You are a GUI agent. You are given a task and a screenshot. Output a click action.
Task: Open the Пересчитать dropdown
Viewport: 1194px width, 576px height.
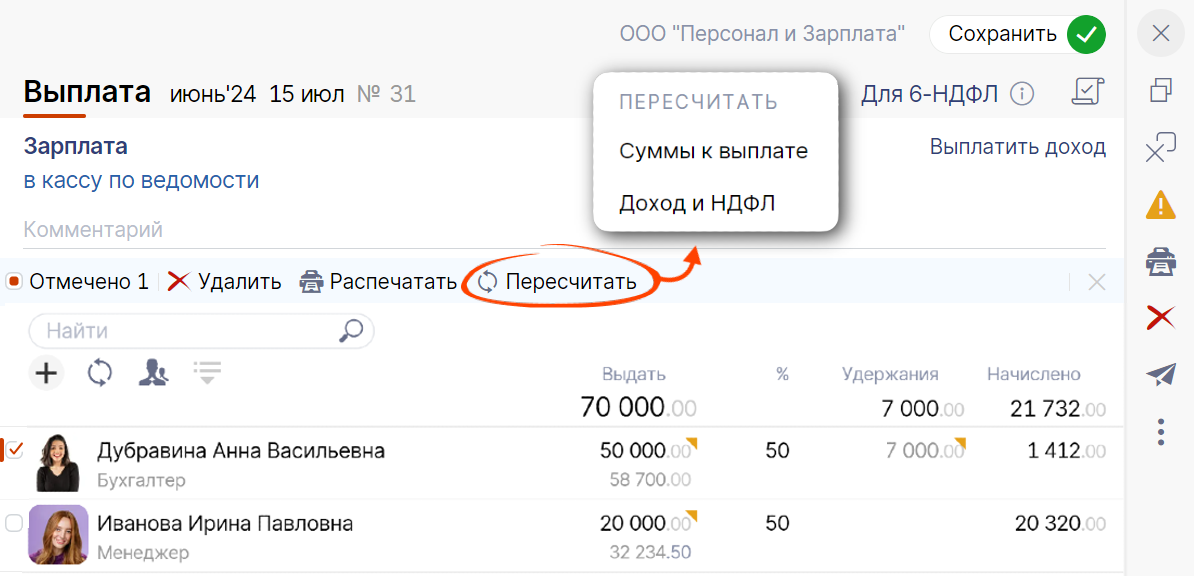pyautogui.click(x=558, y=282)
